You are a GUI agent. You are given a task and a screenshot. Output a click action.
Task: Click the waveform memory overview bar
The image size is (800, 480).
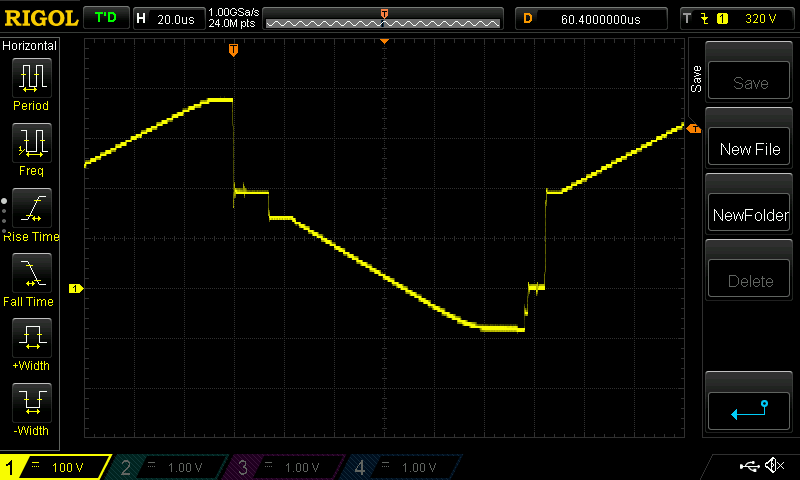[383, 23]
